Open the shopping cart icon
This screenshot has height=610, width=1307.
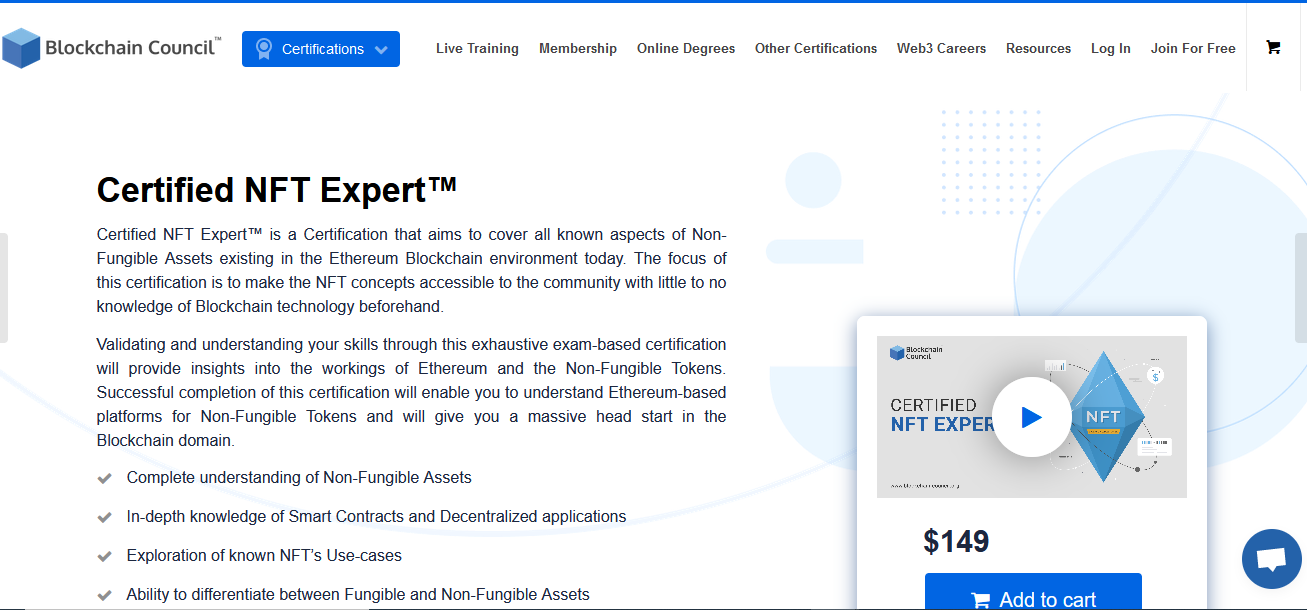(x=1273, y=47)
